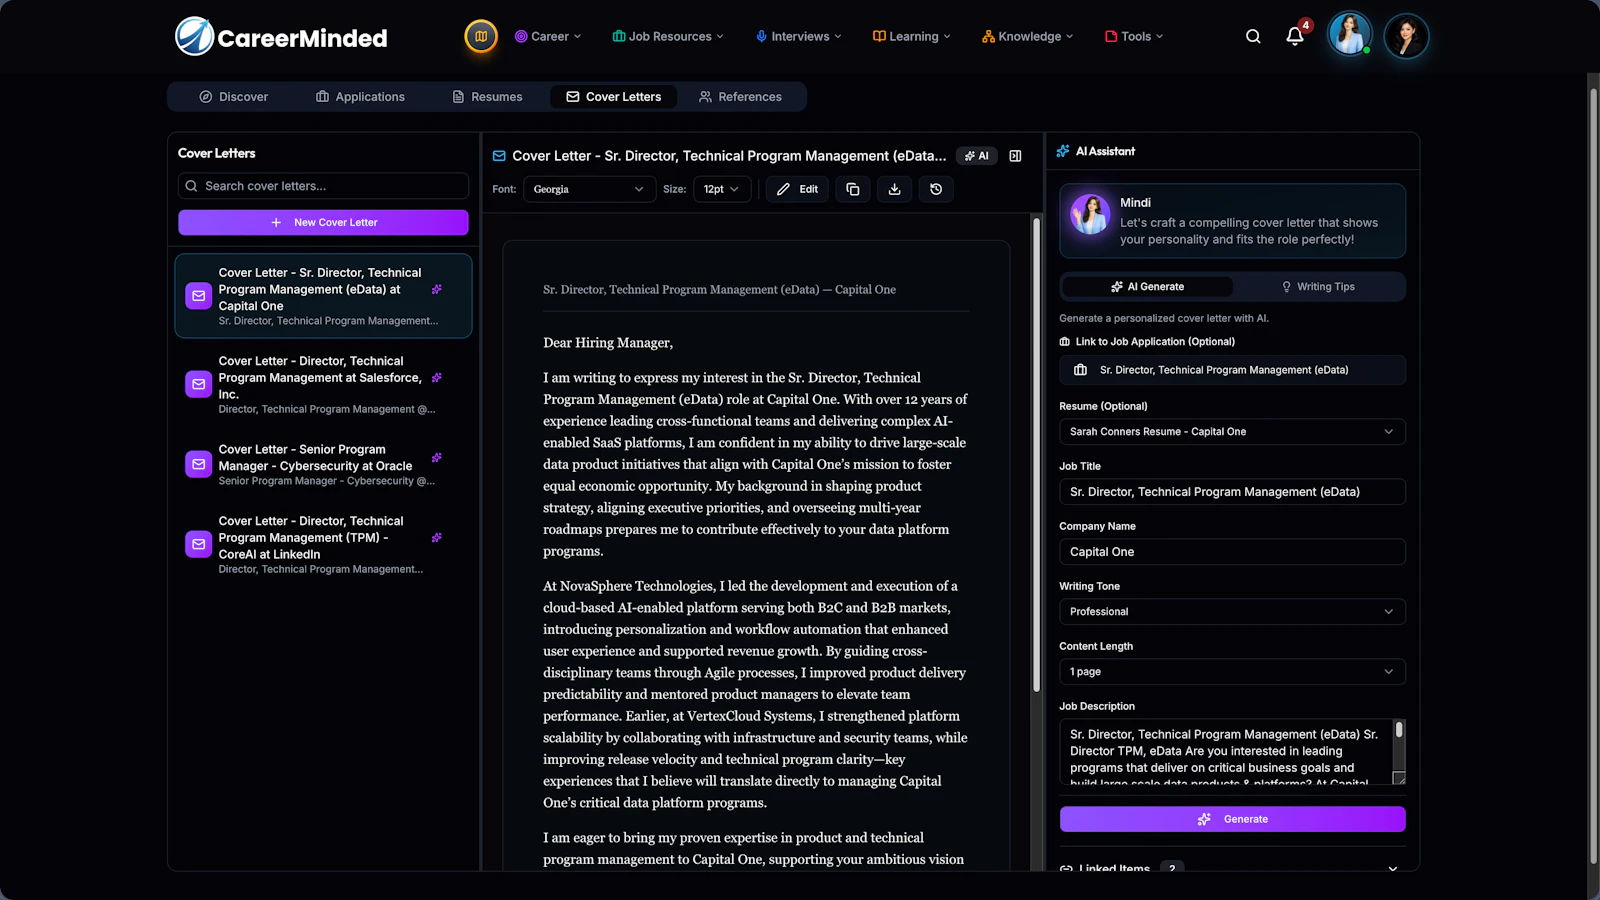Switch to the Applications tab
This screenshot has height=900, width=1600.
pos(360,97)
